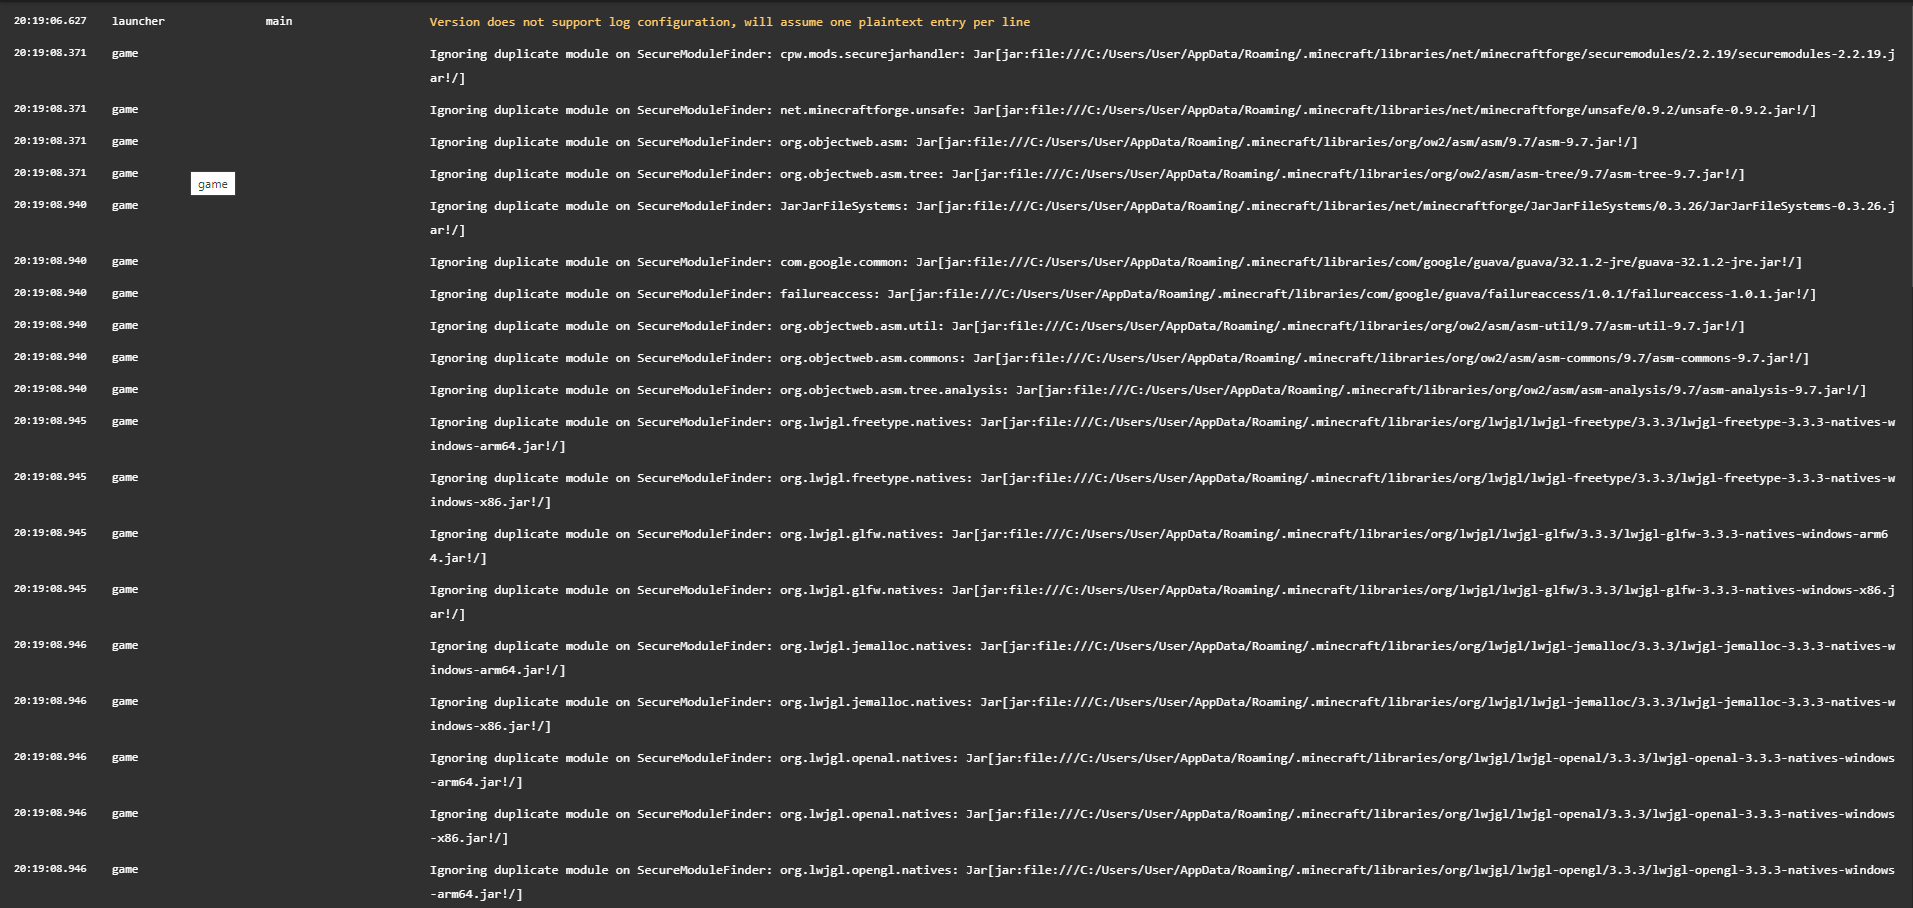Select timestamp "20:19:08.945" of the glfw x86 row
Image resolution: width=1913 pixels, height=908 pixels.
50,589
